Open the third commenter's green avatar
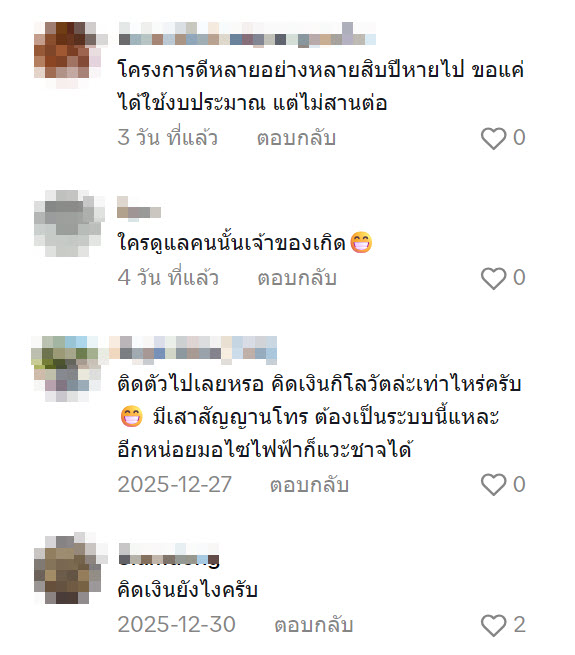The width and height of the screenshot is (575, 655). coord(66,368)
